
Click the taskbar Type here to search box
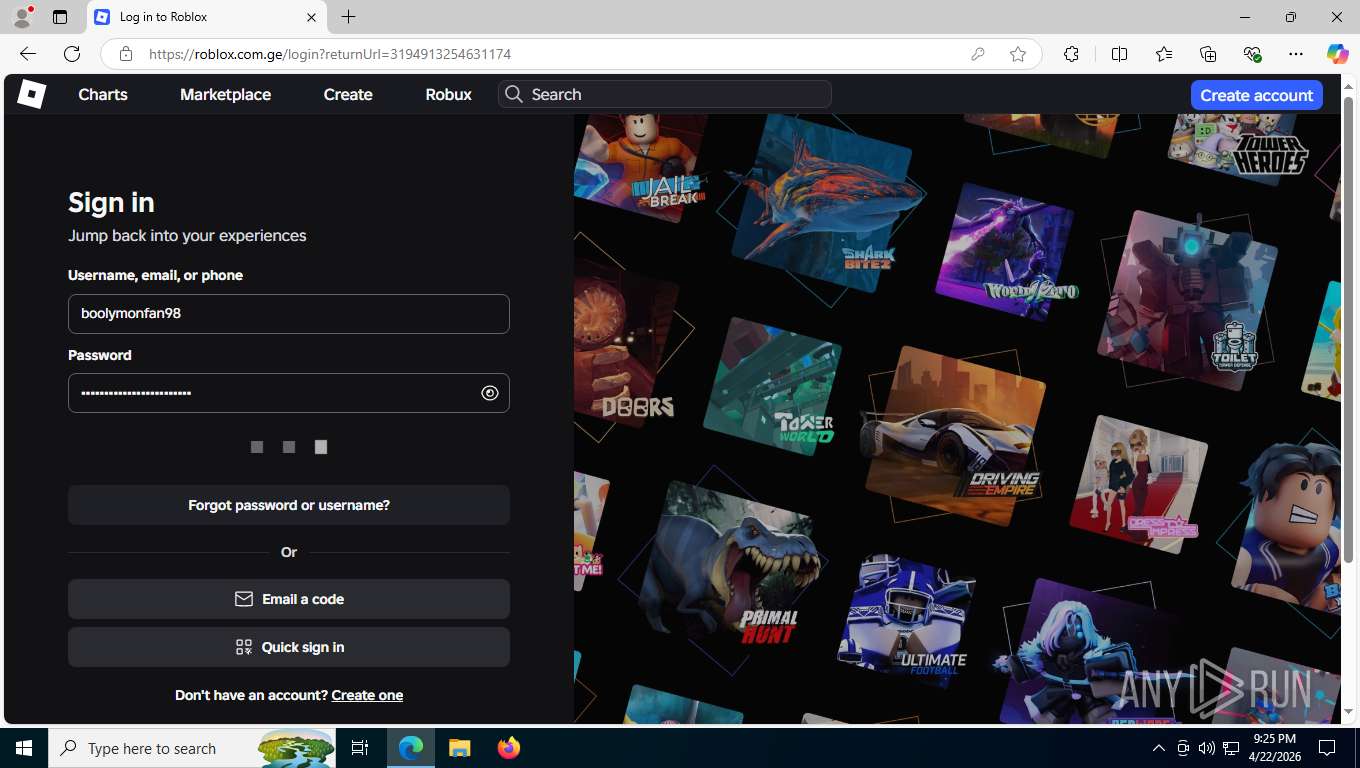(x=193, y=748)
